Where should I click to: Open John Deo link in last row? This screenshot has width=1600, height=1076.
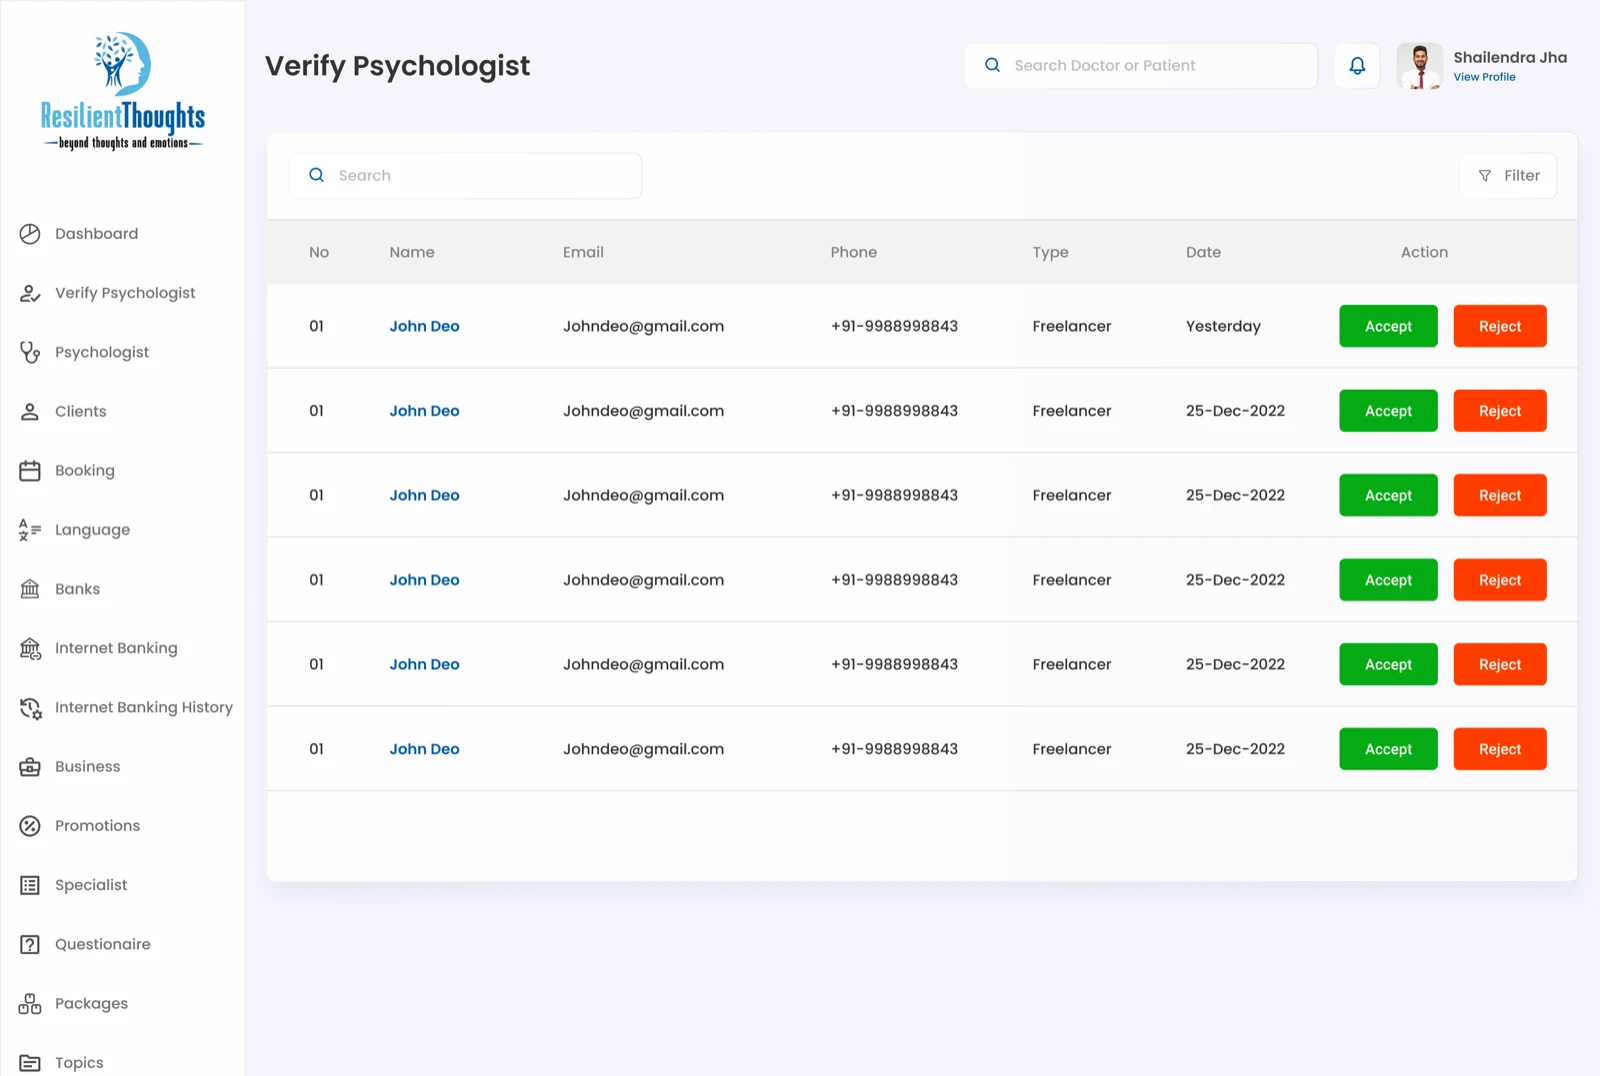coord(424,749)
